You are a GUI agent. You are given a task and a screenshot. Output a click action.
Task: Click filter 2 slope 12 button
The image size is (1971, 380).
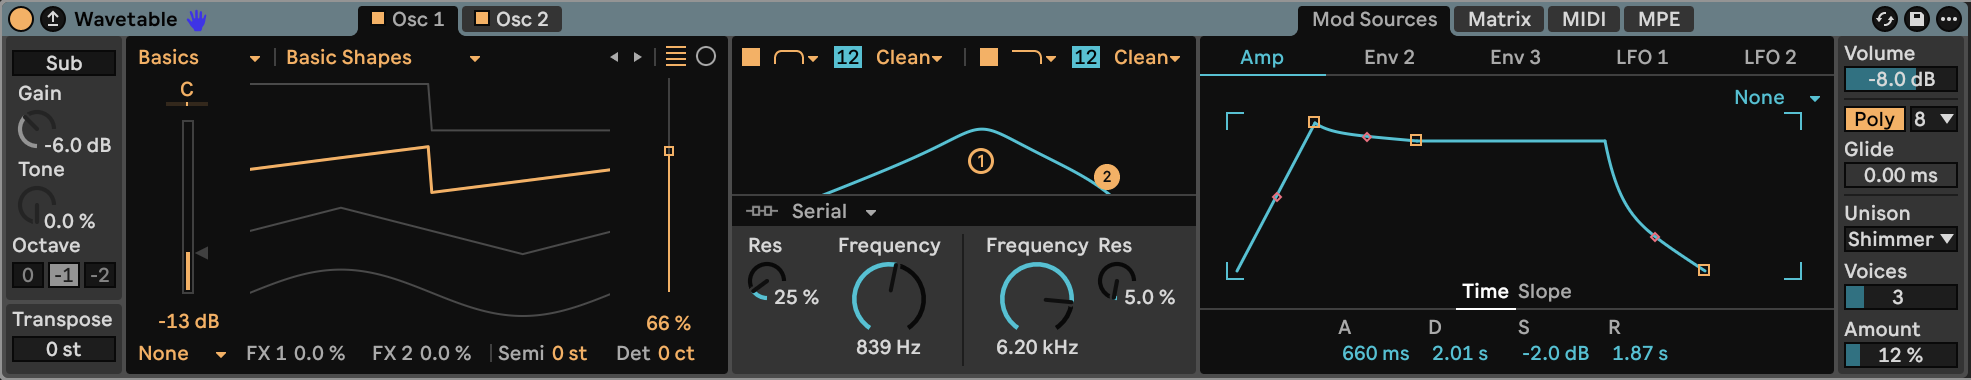1085,57
